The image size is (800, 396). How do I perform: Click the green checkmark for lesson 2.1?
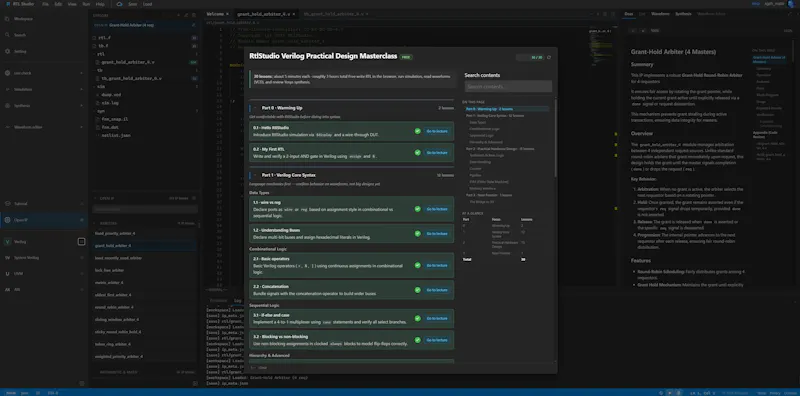click(x=417, y=265)
